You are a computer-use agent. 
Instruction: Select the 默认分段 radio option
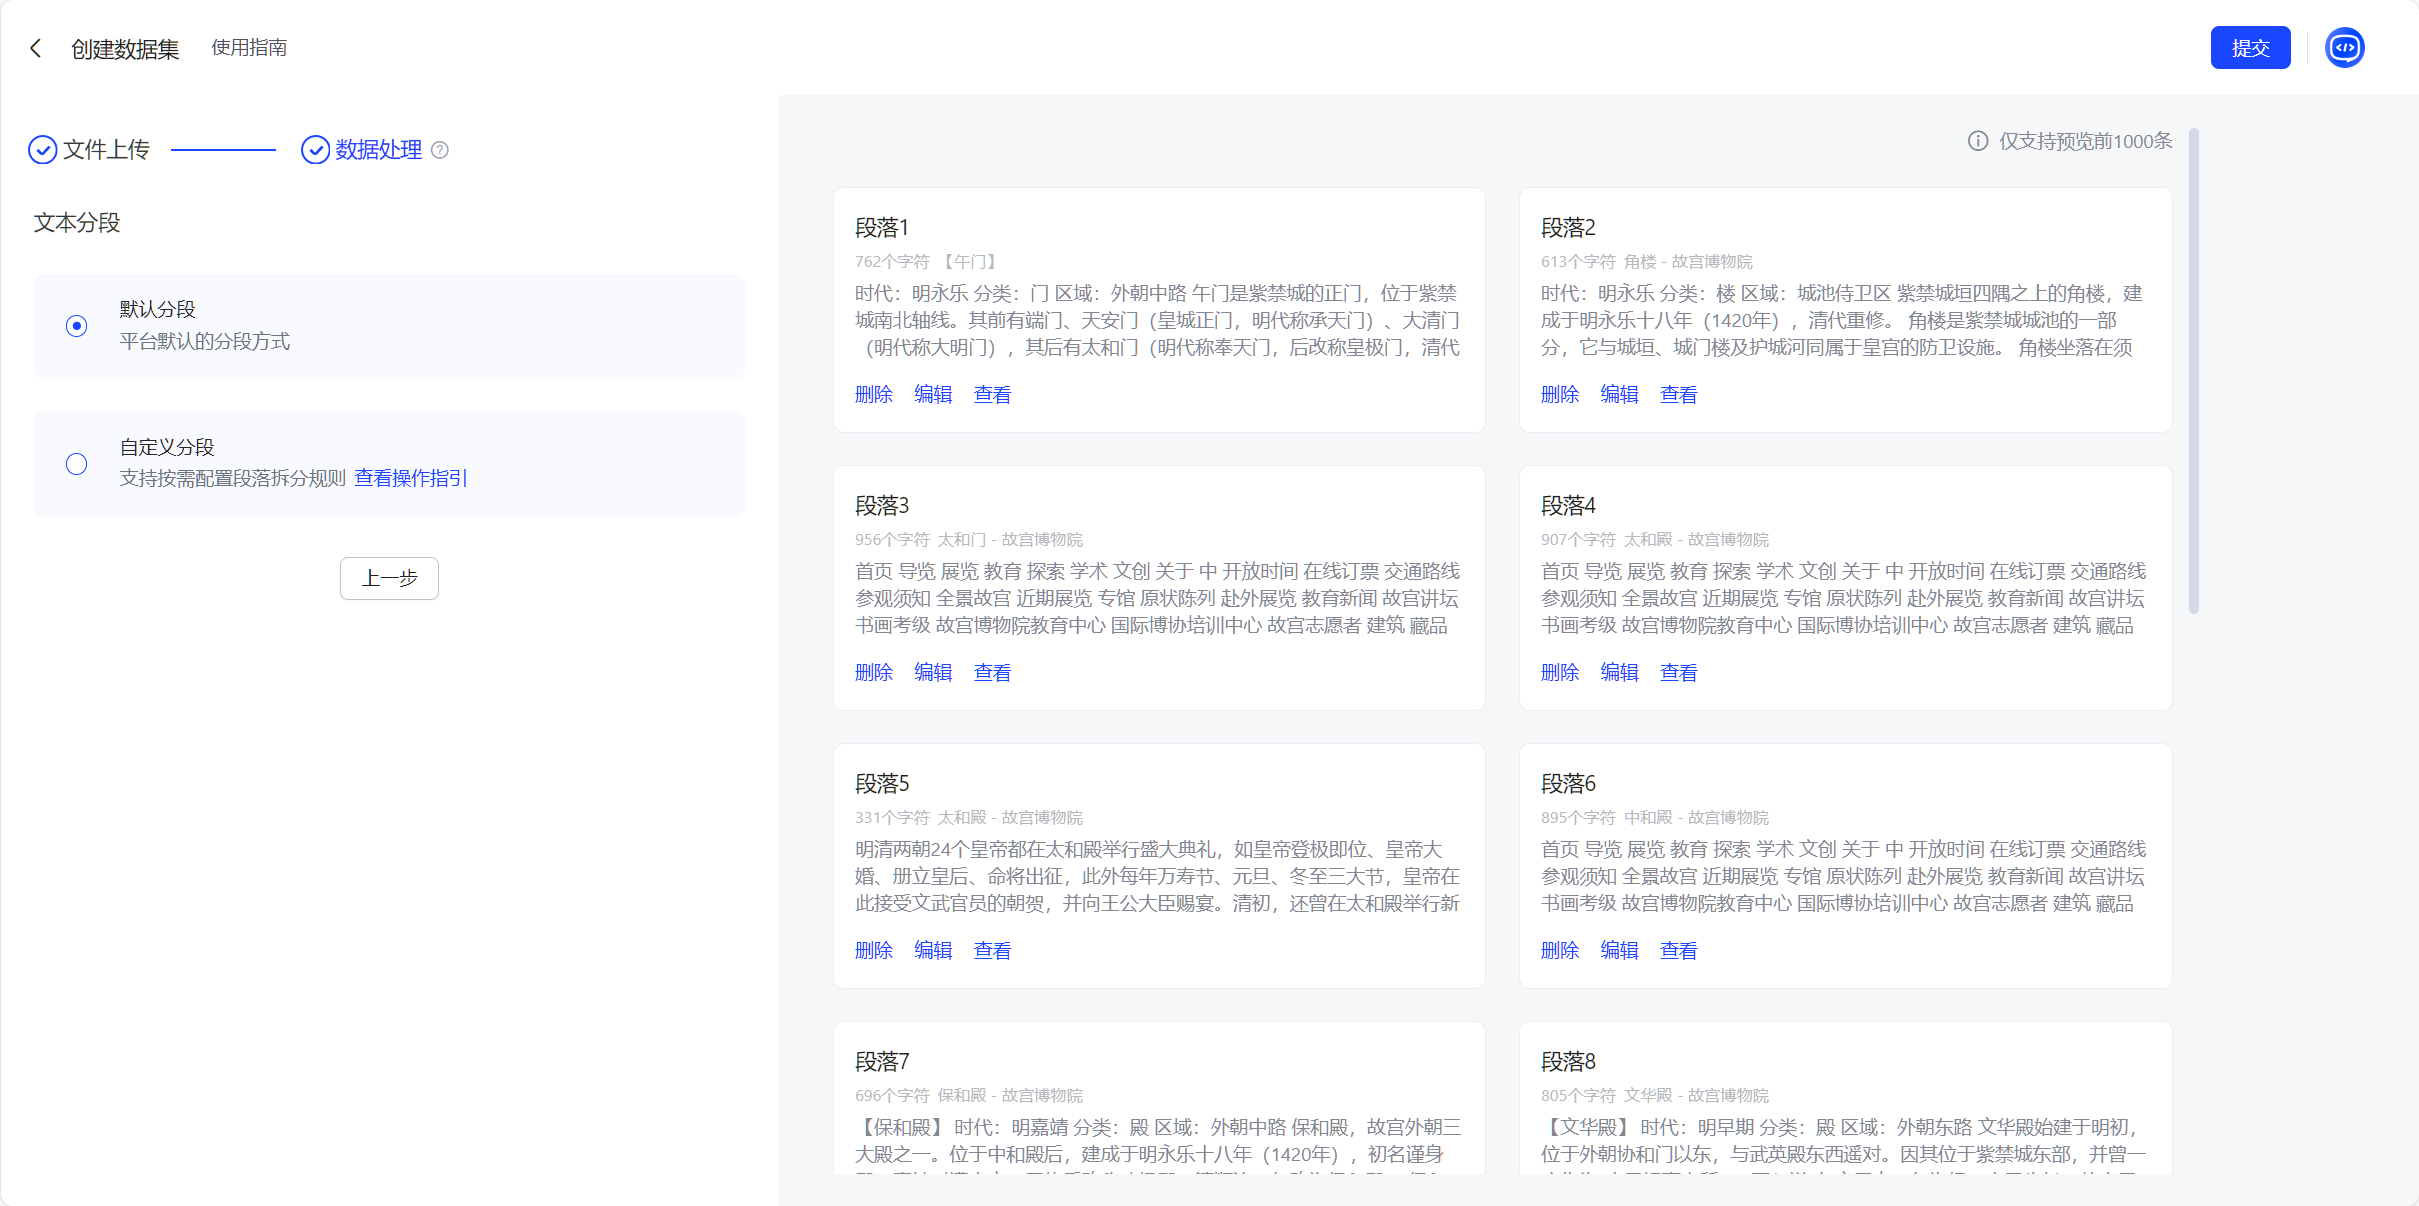(x=76, y=326)
